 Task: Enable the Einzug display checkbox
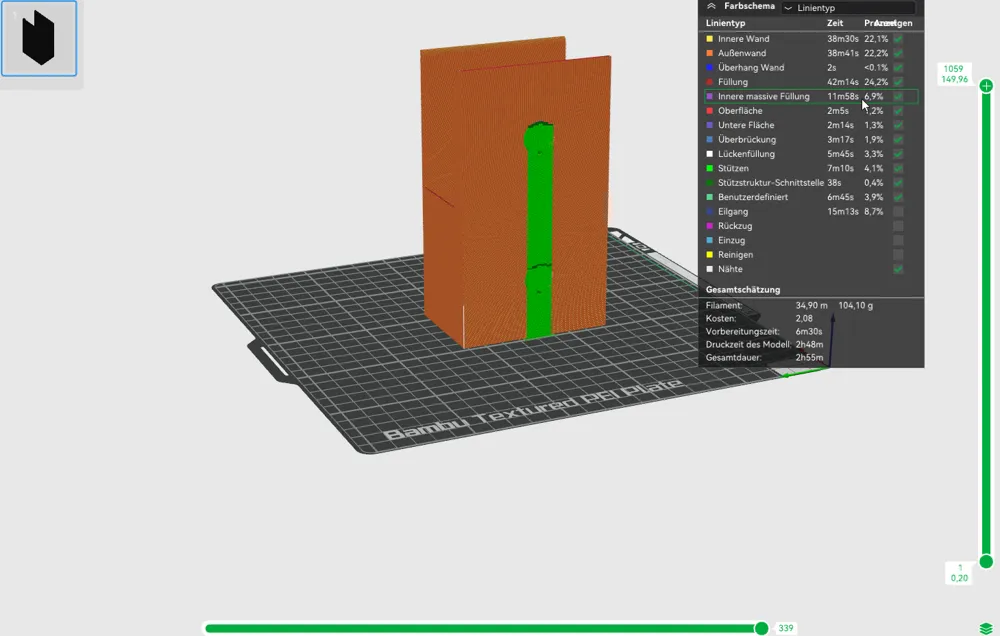pyautogui.click(x=898, y=240)
